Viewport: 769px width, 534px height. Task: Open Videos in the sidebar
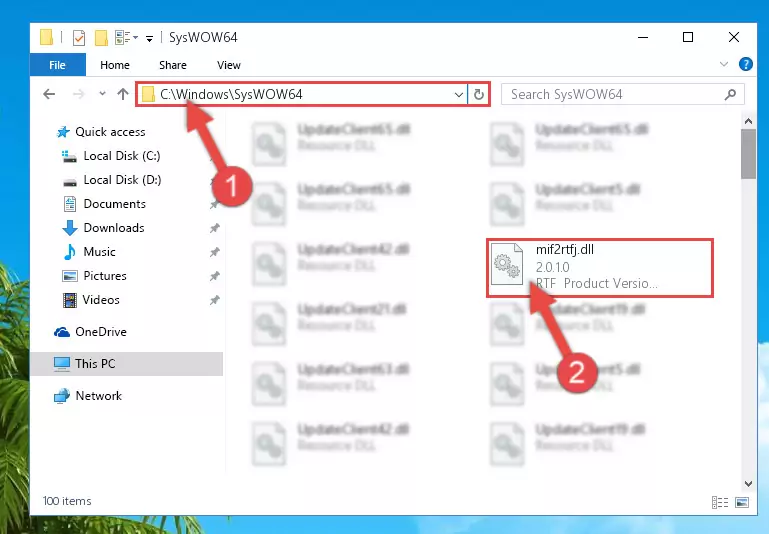click(101, 300)
